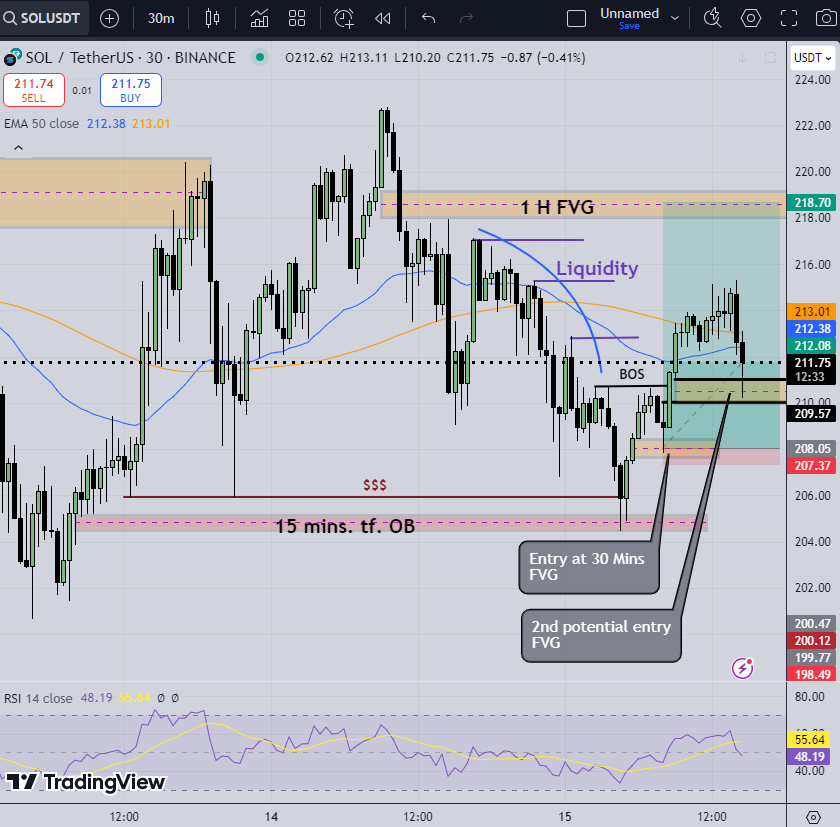Change the 30m timeframe interval

(161, 19)
